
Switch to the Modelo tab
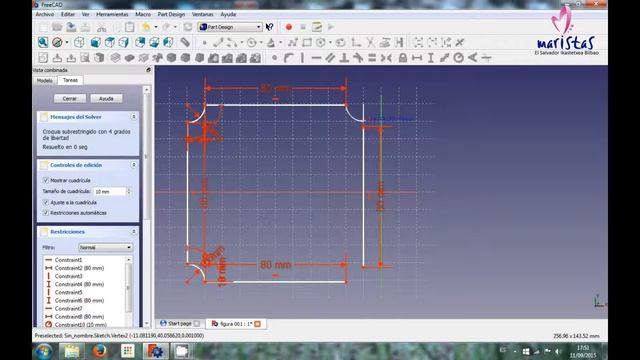(45, 80)
